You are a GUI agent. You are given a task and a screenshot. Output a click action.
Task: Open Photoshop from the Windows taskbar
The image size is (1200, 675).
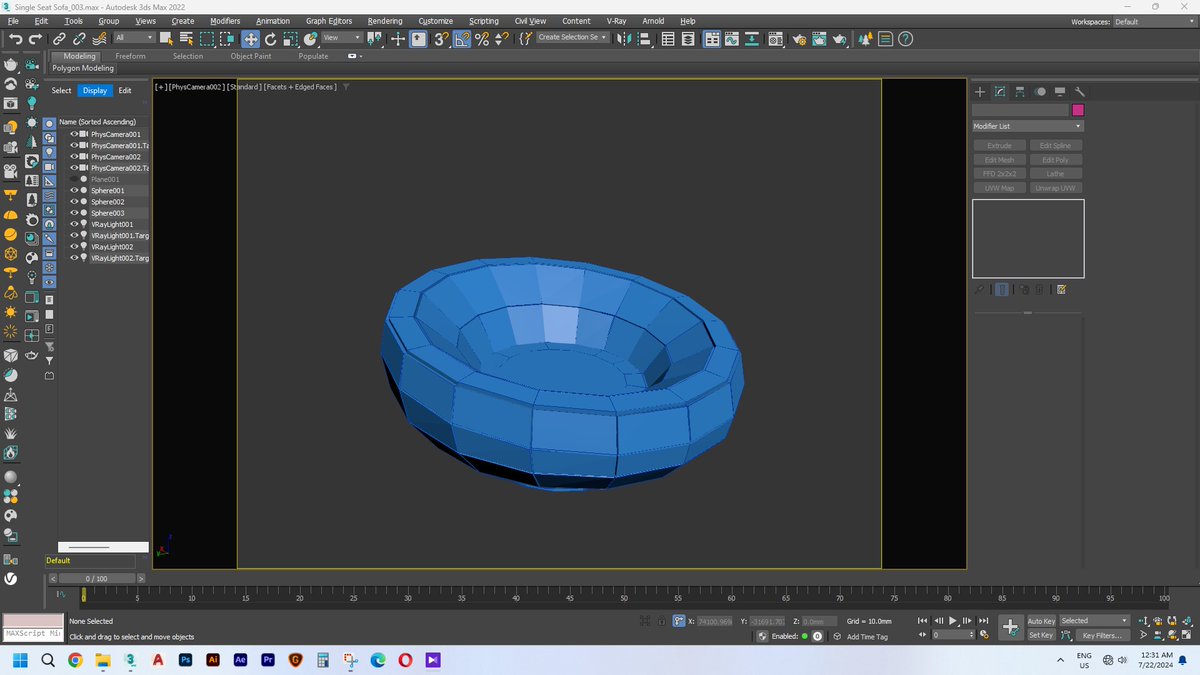tap(185, 660)
